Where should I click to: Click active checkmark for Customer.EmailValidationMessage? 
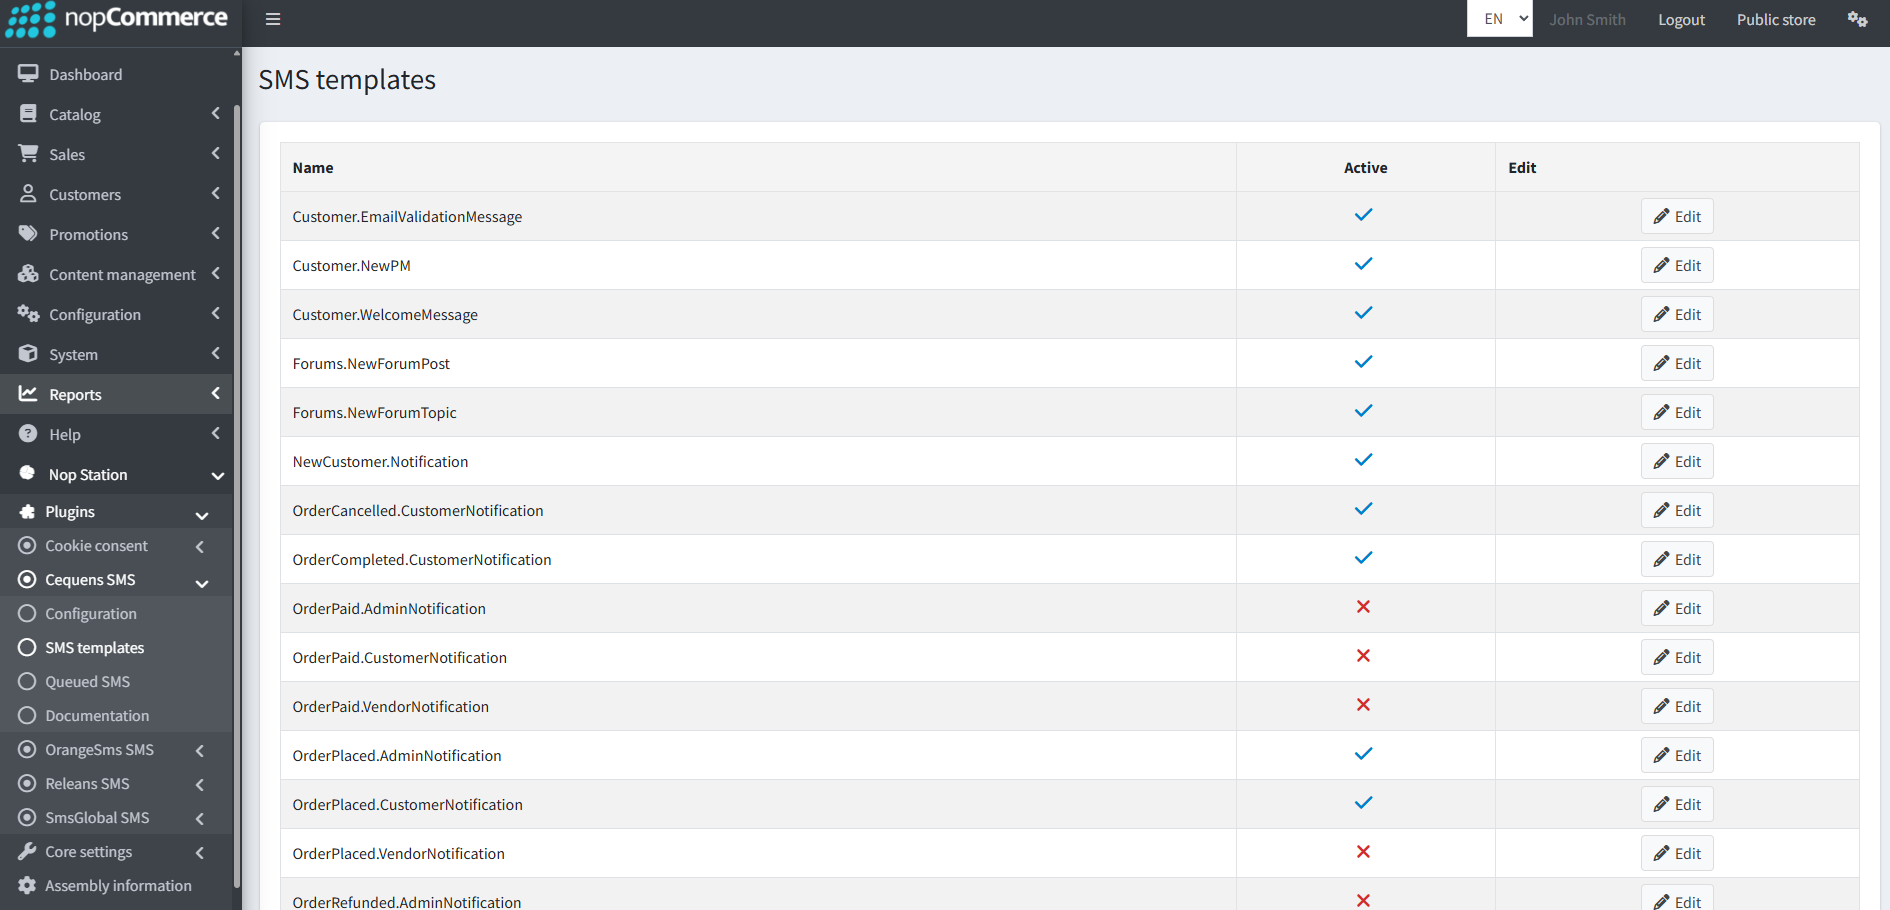[1363, 215]
